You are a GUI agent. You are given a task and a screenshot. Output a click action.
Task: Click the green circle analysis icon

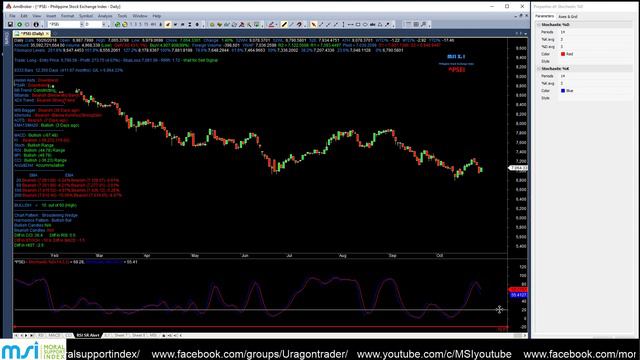(212, 24)
